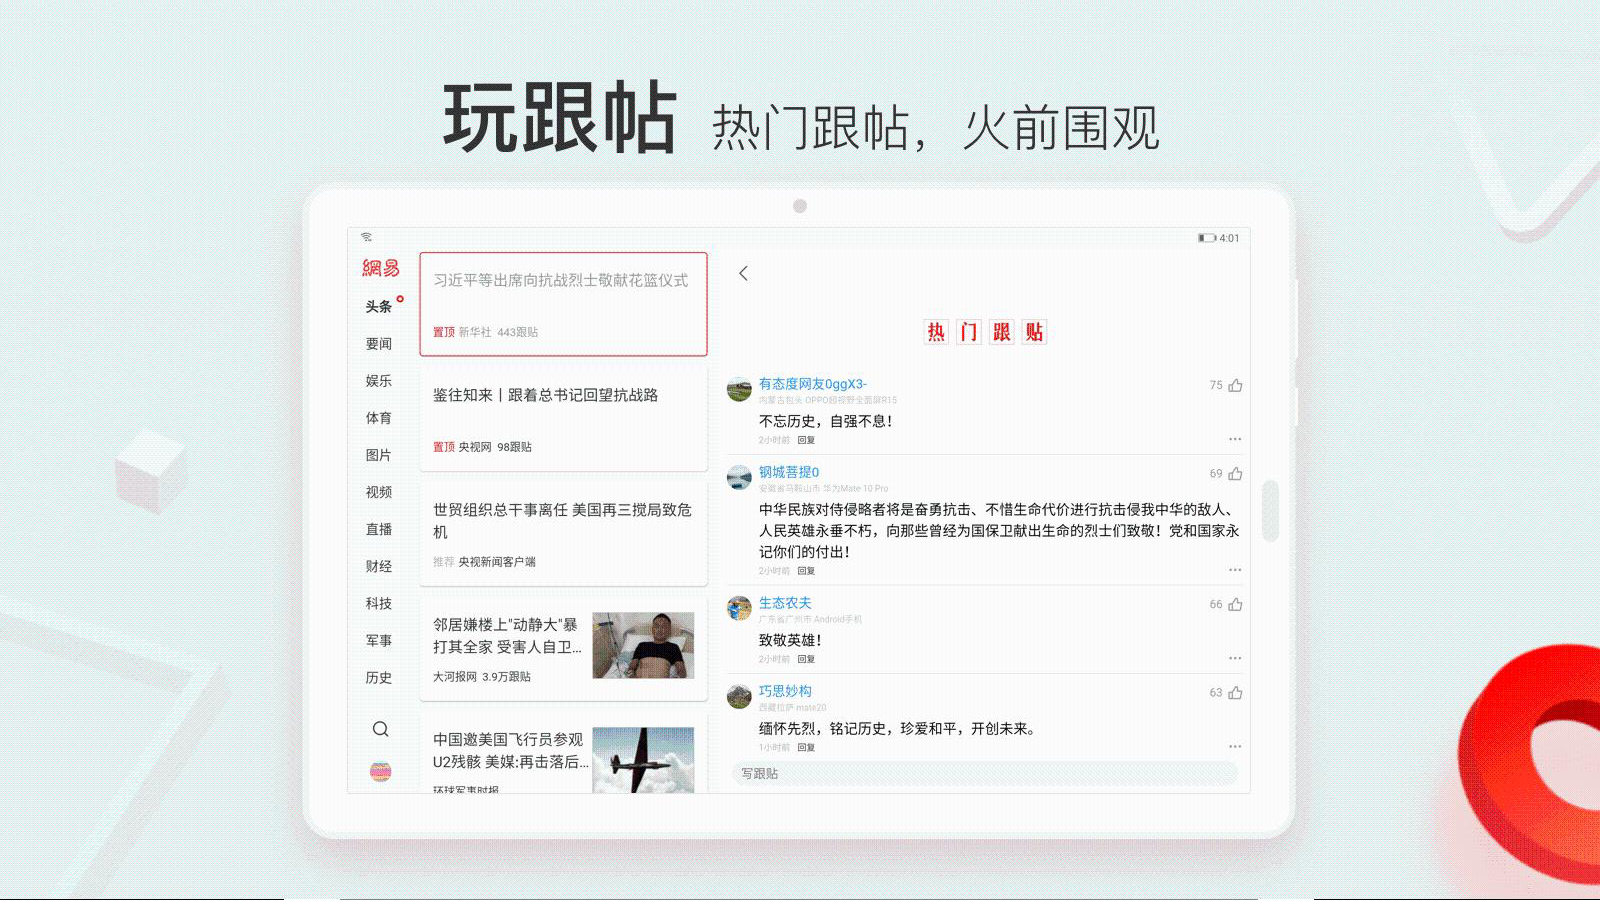The width and height of the screenshot is (1600, 900).
Task: Click the 写跟贴 comment input field
Action: click(984, 773)
